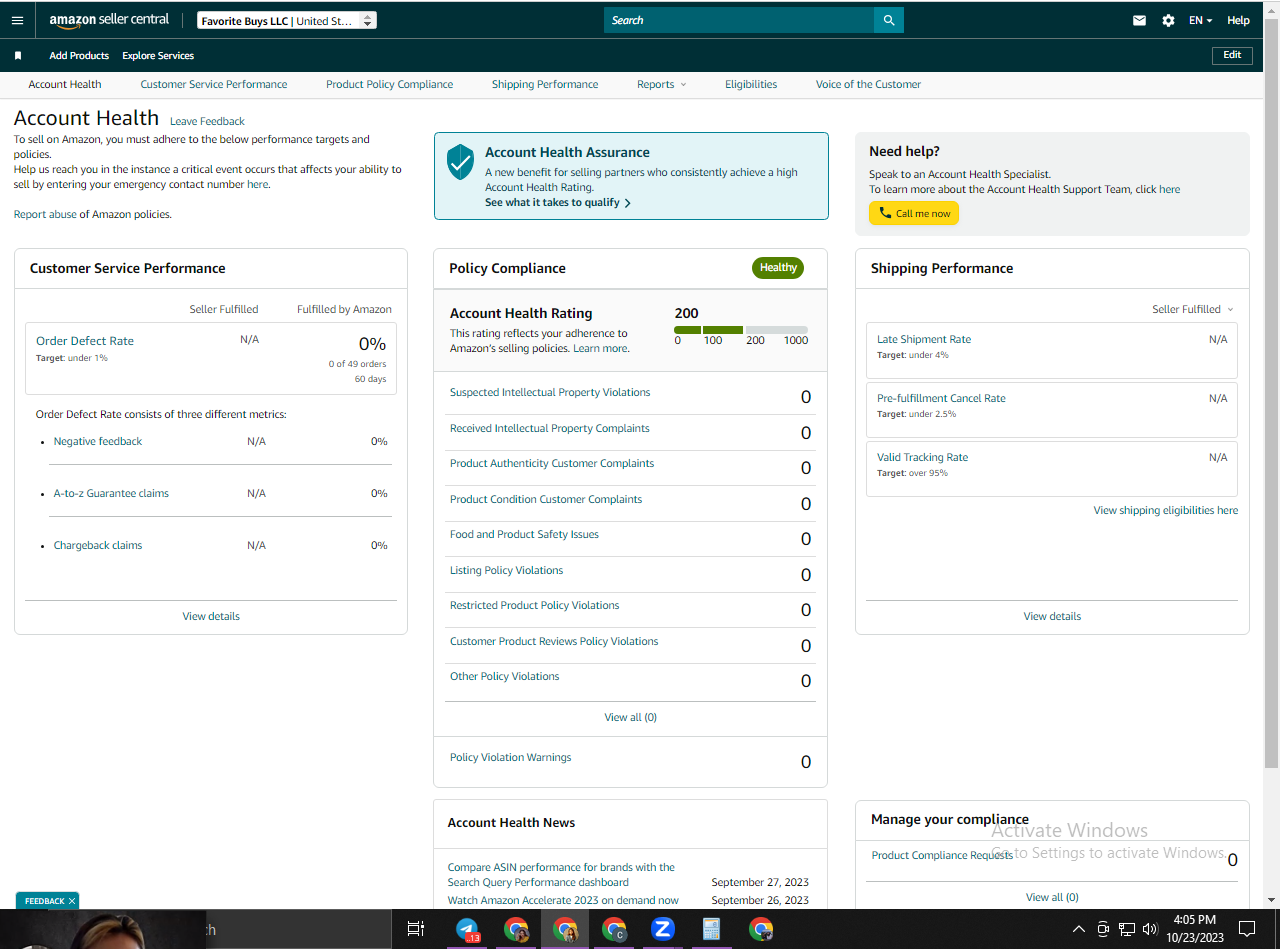This screenshot has width=1280, height=949.
Task: Click the Leave Feedback link
Action: (207, 121)
